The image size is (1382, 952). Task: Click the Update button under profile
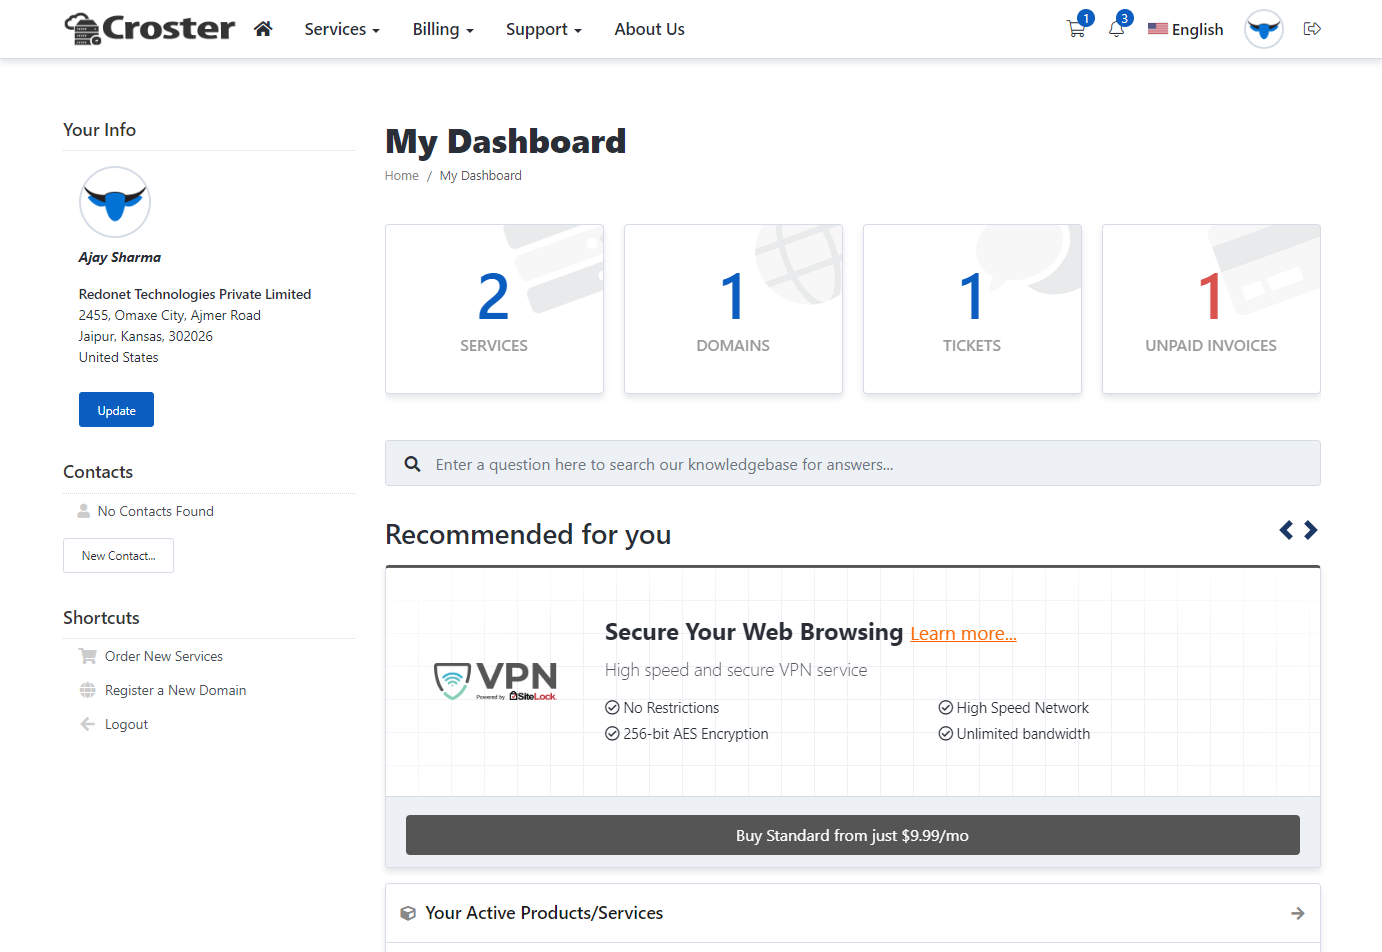[116, 410]
